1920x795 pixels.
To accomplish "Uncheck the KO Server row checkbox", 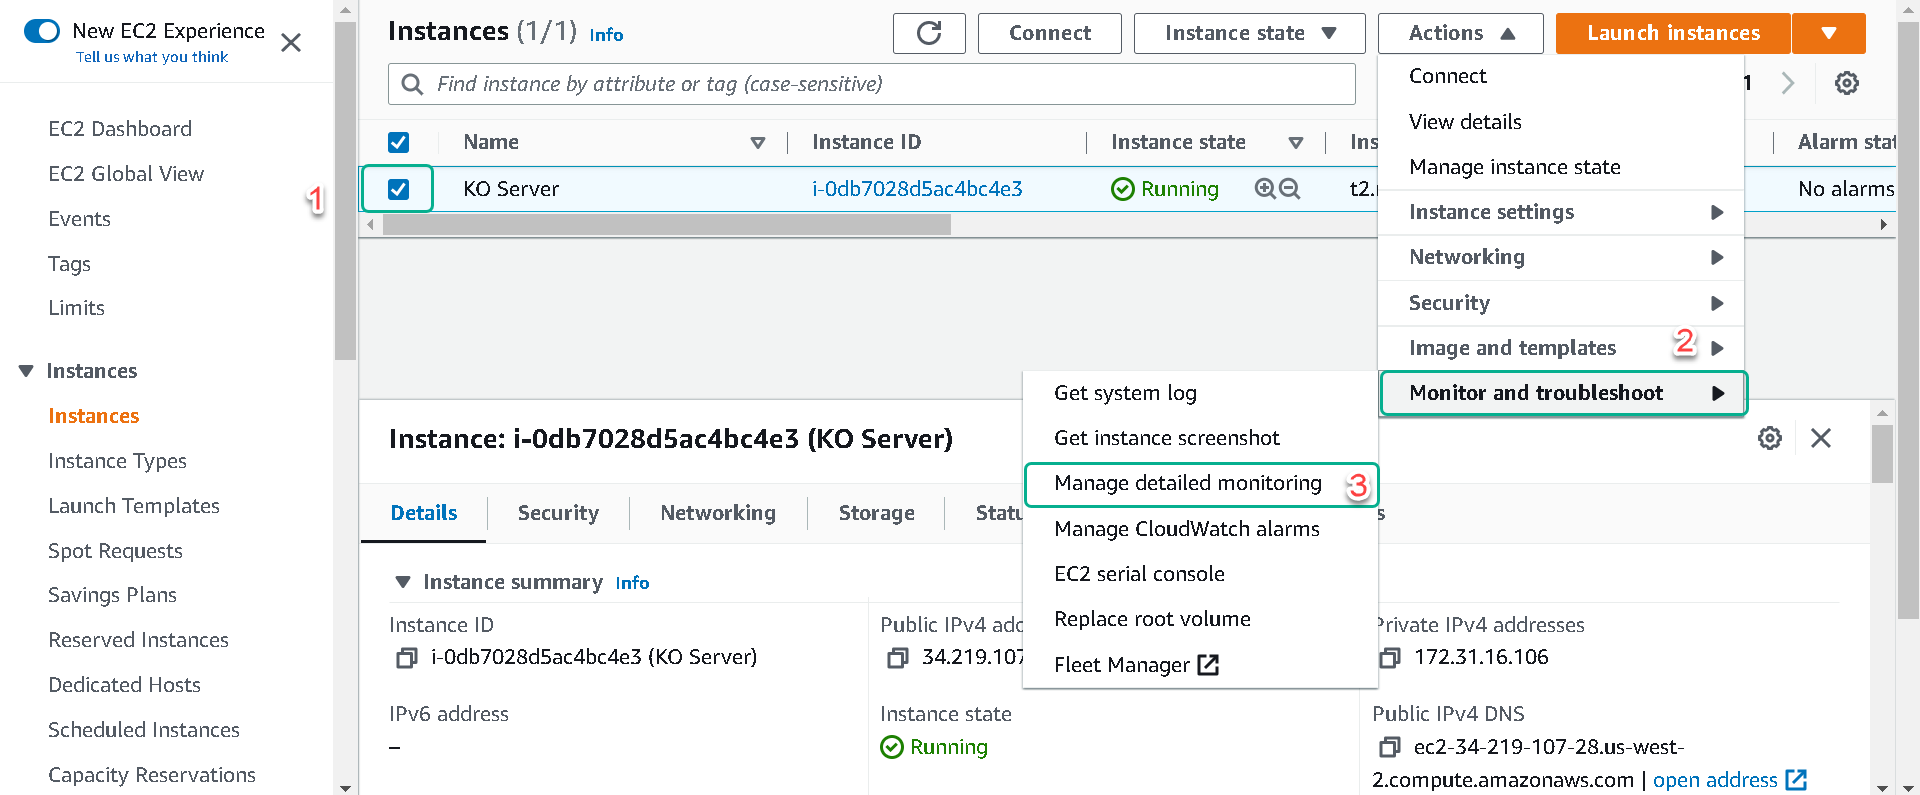I will coord(398,189).
